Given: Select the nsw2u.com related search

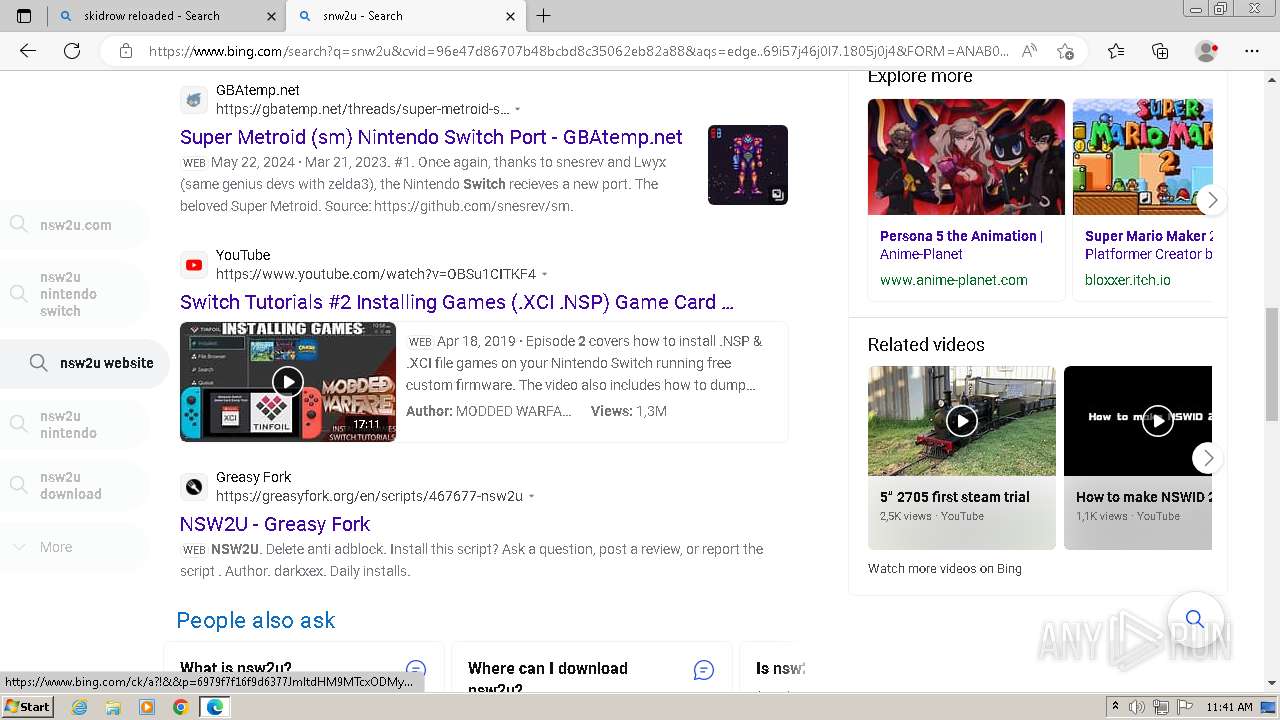Looking at the screenshot, I should tap(74, 225).
